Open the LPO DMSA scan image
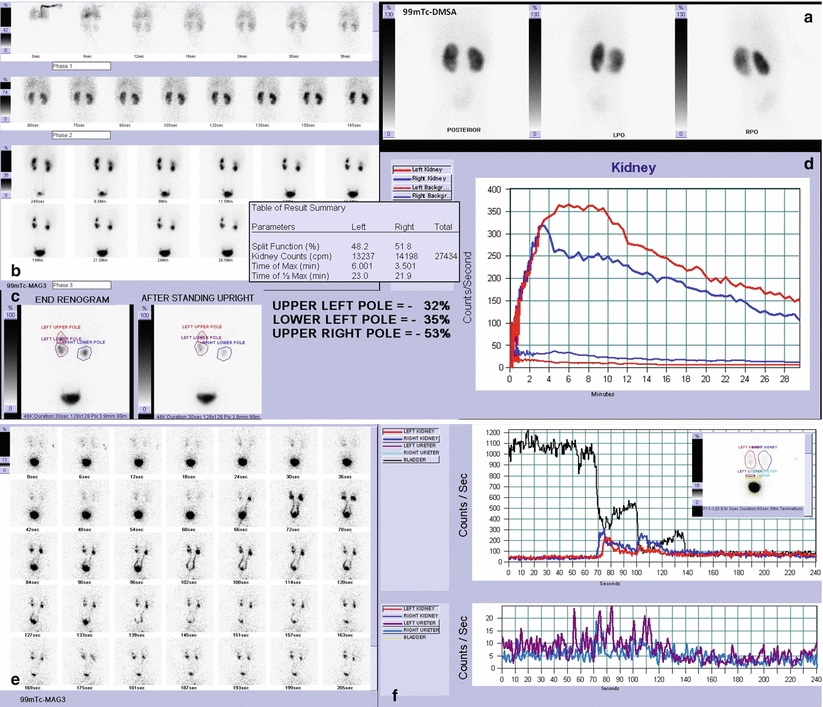The height and width of the screenshot is (707, 823). click(x=607, y=73)
